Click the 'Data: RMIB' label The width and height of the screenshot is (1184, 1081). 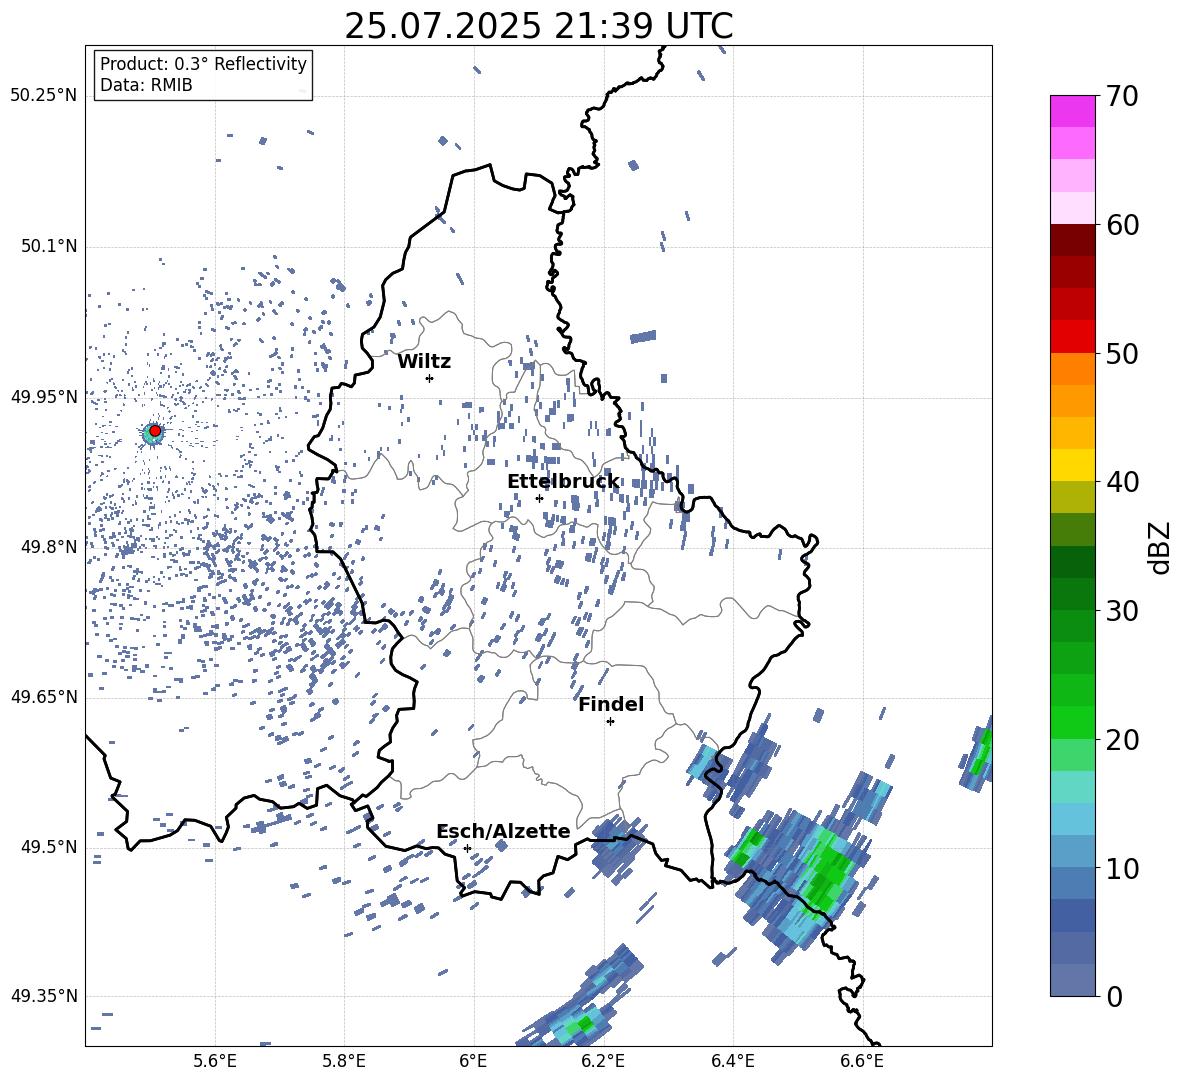[146, 85]
